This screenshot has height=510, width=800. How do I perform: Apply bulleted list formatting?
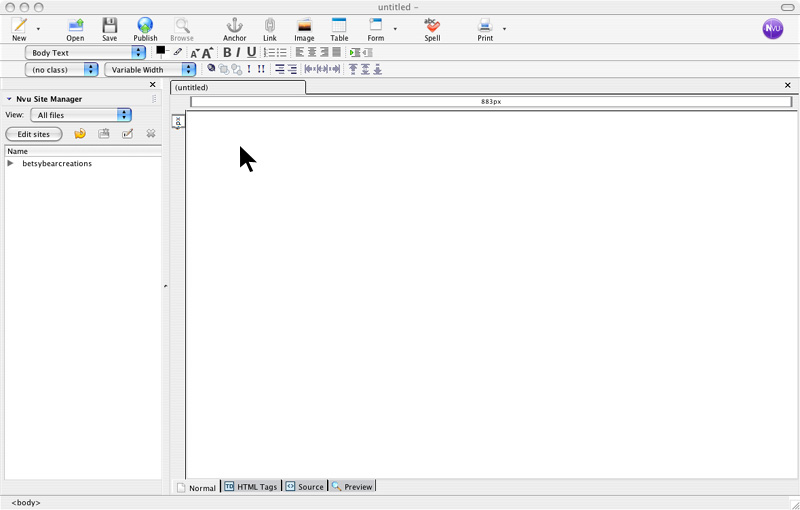click(x=282, y=53)
